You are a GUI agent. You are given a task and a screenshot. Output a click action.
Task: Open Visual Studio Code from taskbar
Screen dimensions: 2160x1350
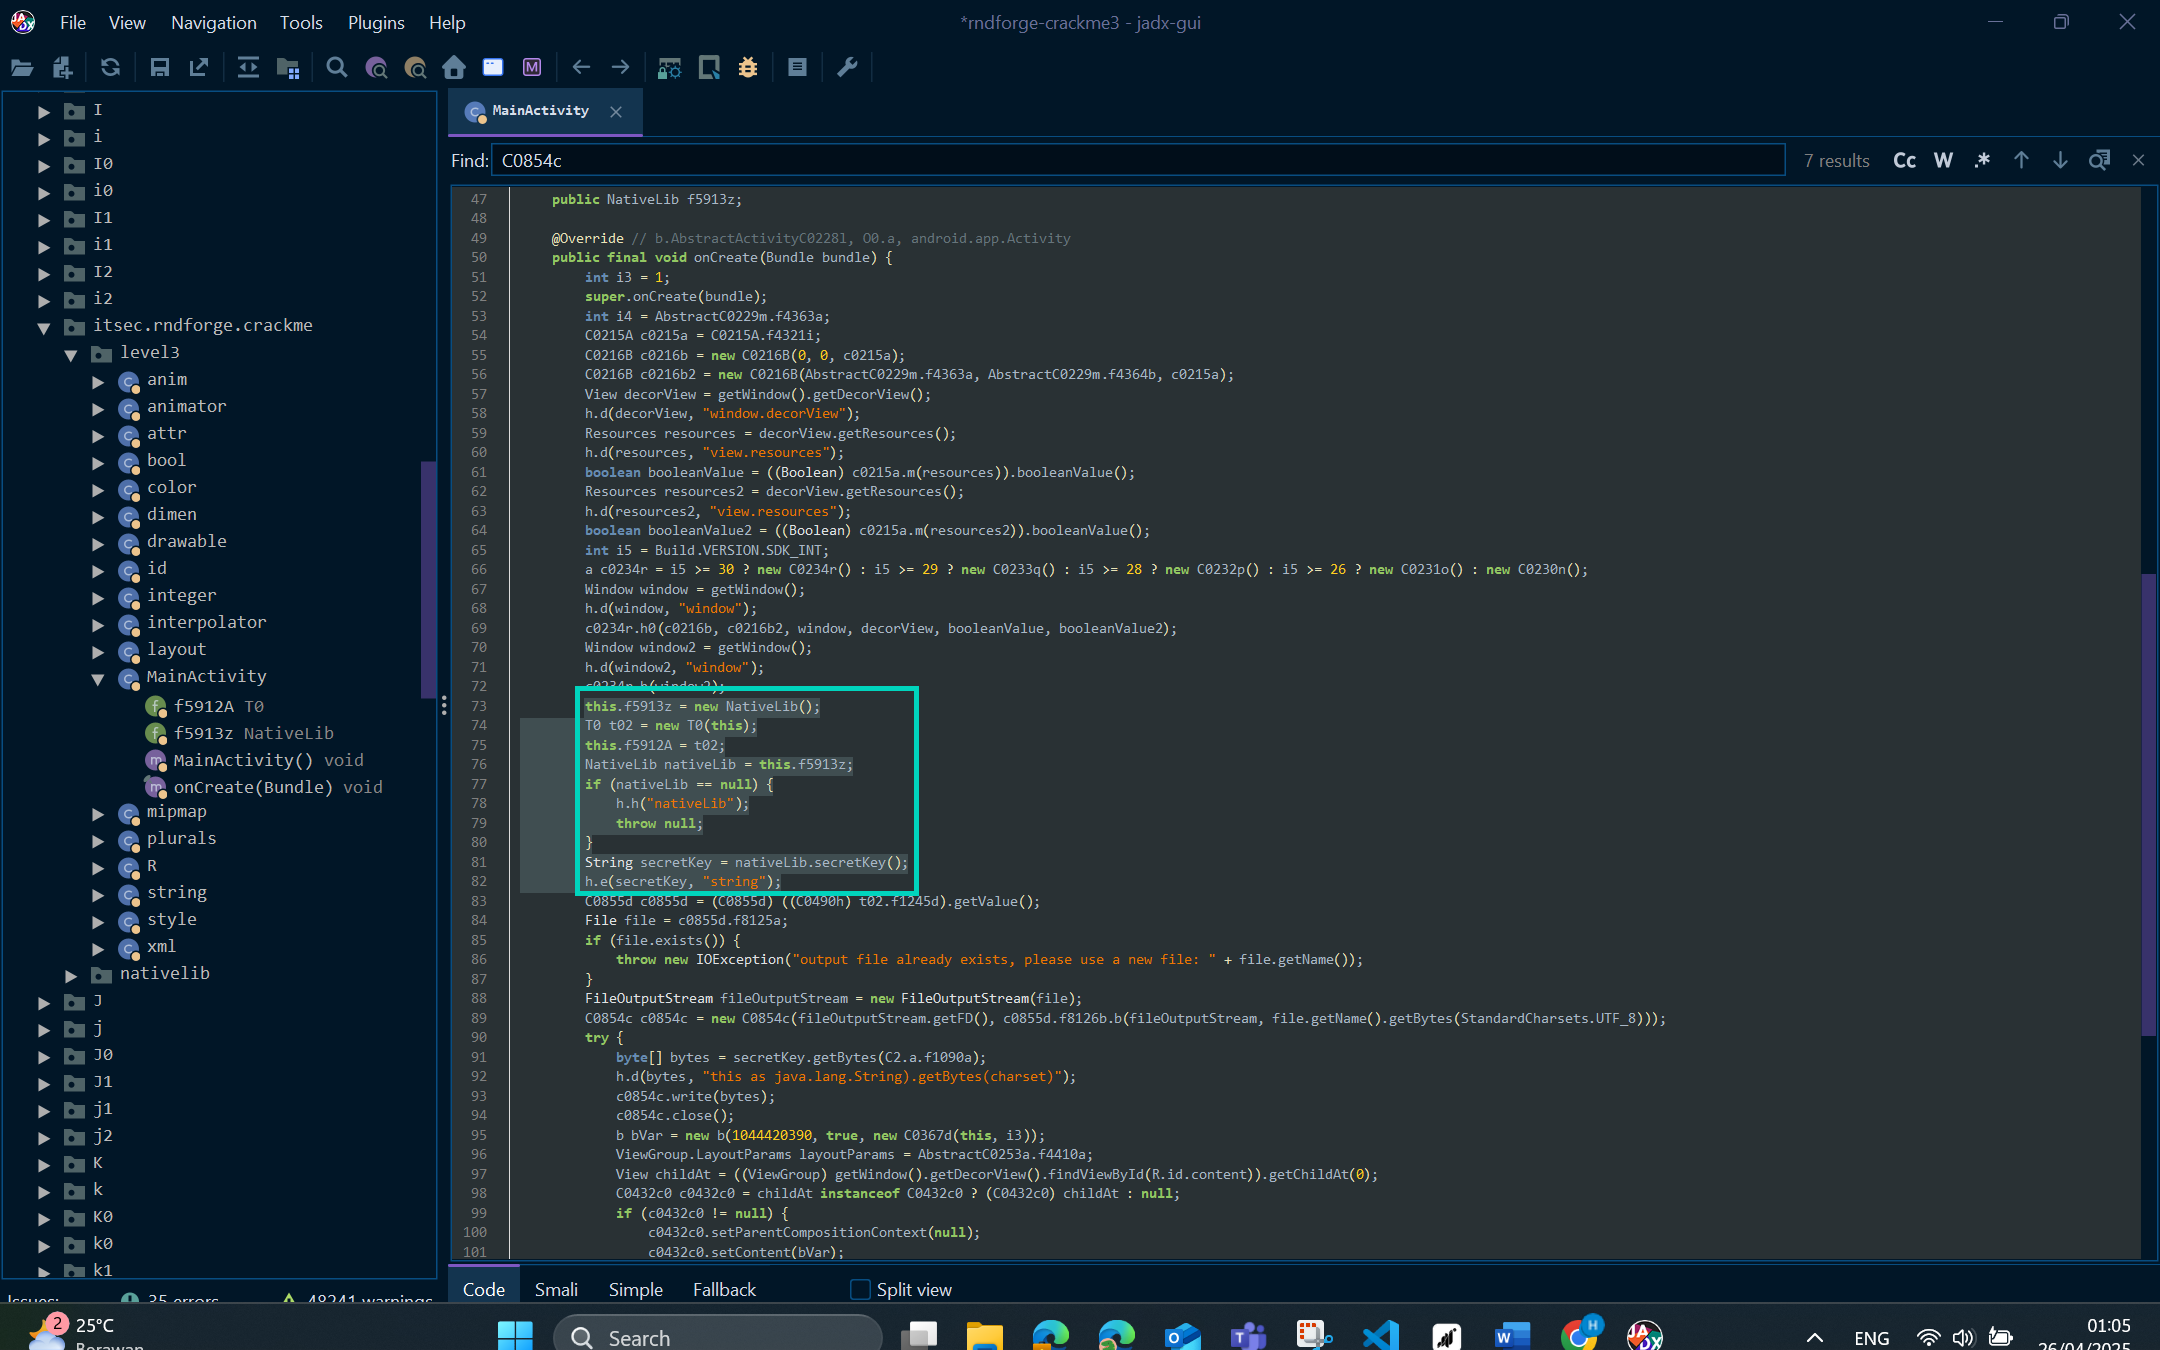tap(1380, 1335)
